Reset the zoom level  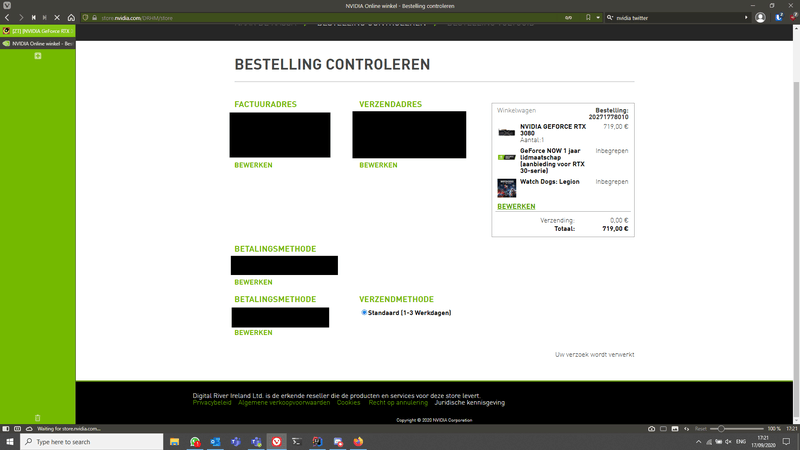pyautogui.click(x=701, y=429)
